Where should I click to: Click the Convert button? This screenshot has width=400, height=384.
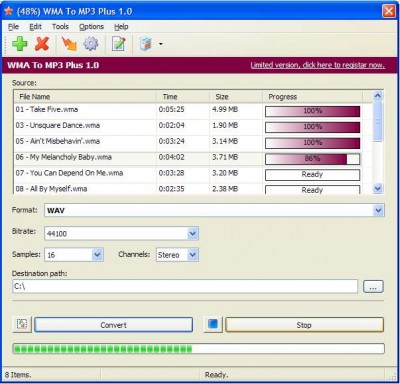(x=113, y=325)
